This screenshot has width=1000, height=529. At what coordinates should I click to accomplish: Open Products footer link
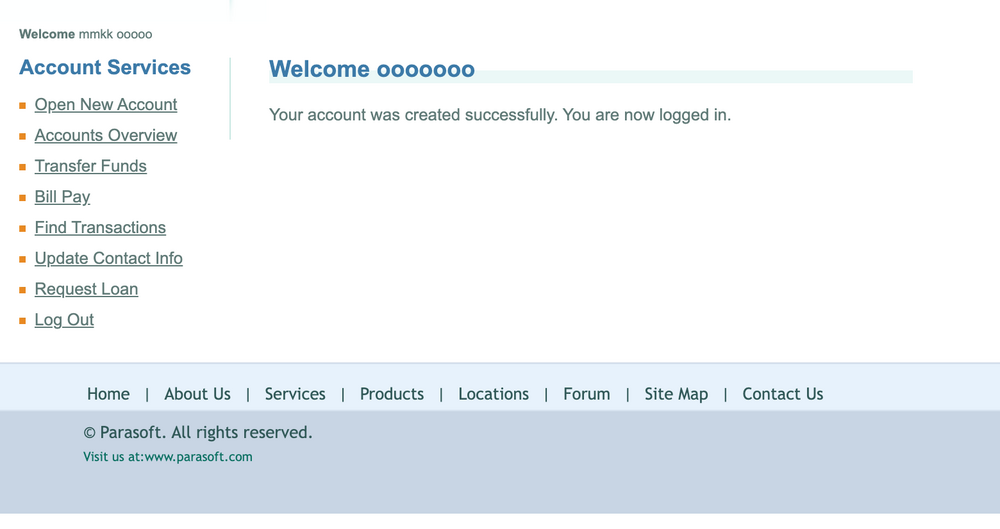(x=392, y=394)
